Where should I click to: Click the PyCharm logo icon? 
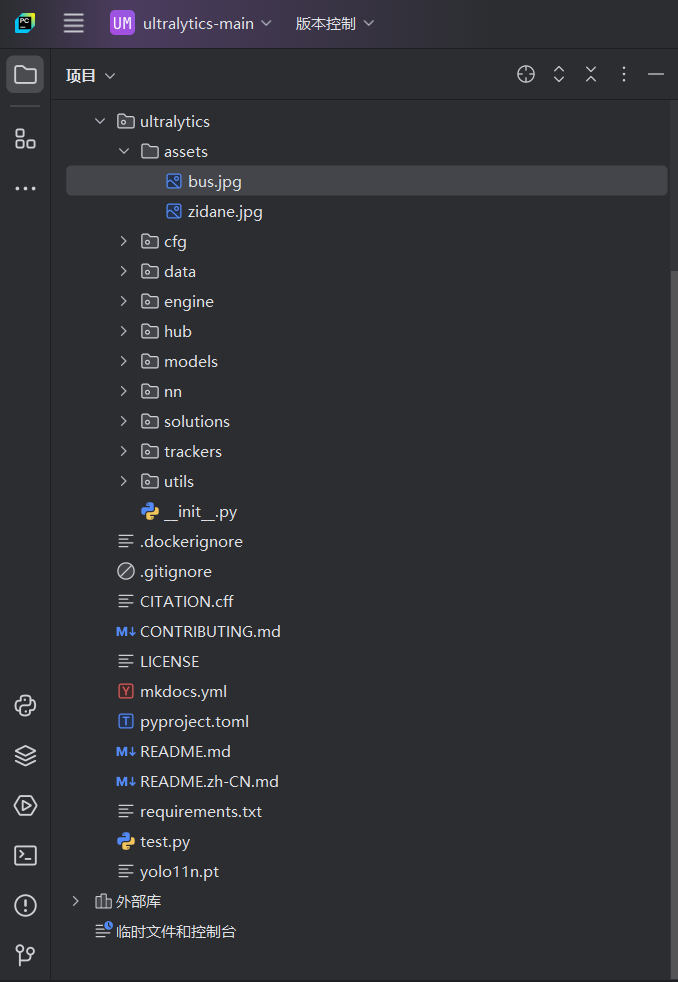coord(25,24)
